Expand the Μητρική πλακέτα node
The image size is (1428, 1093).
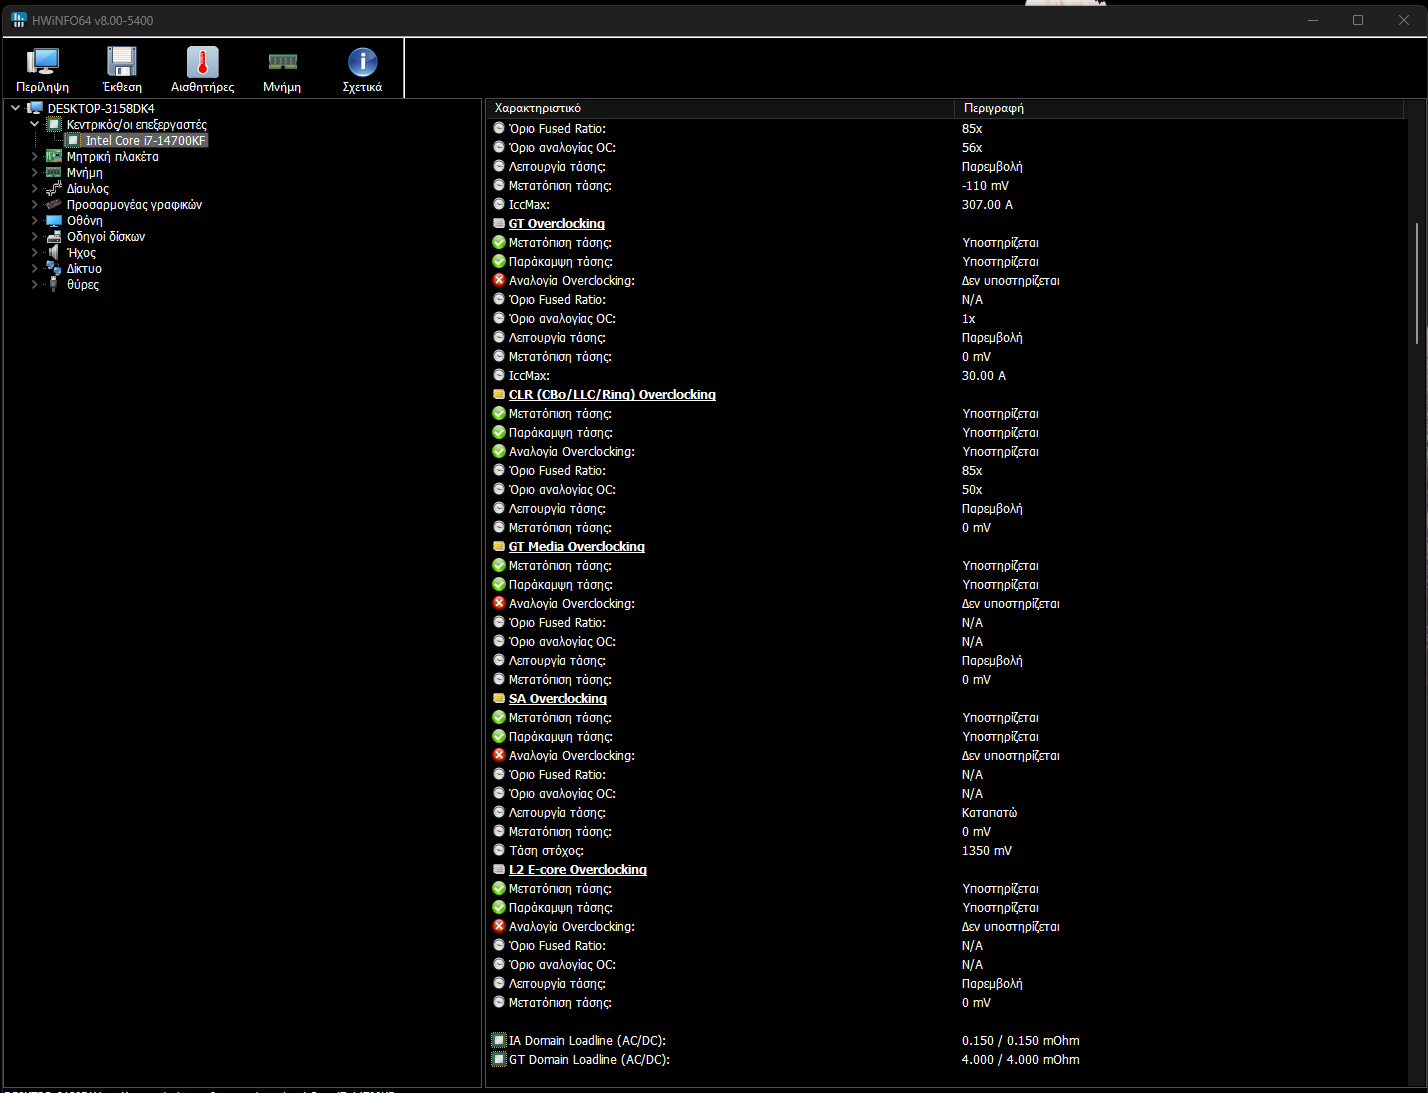[x=35, y=156]
